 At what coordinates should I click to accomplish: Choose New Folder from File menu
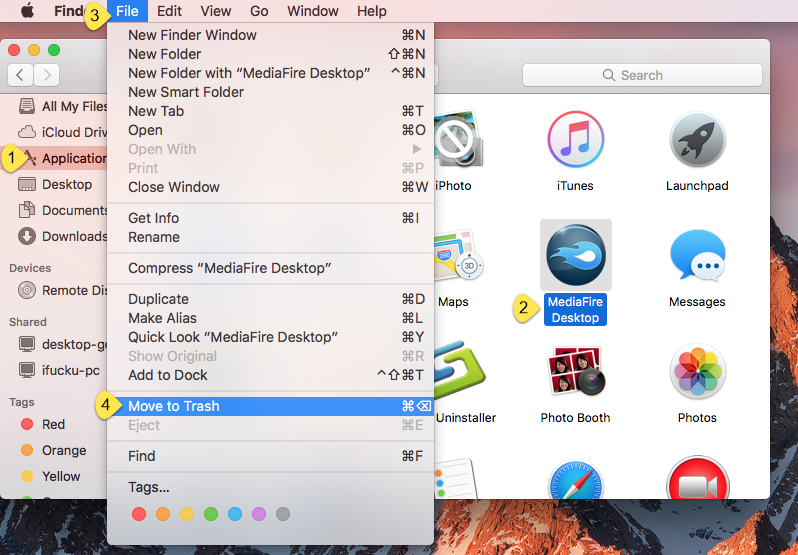(x=270, y=54)
